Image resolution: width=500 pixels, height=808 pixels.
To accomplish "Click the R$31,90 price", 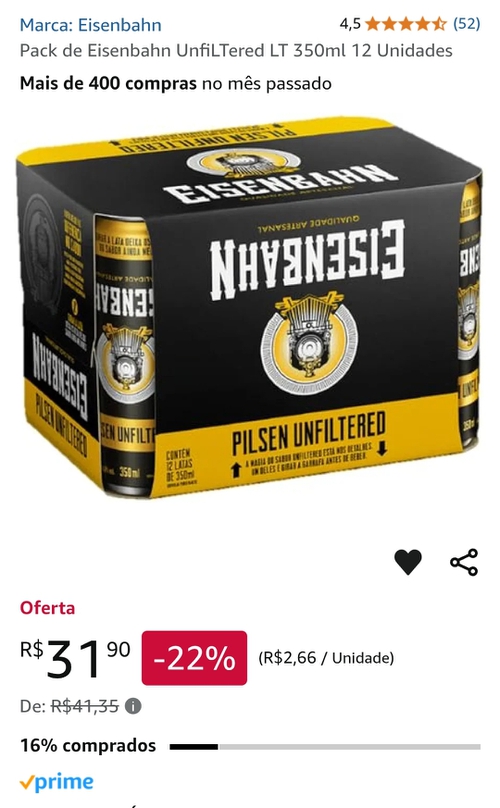I will [x=75, y=657].
